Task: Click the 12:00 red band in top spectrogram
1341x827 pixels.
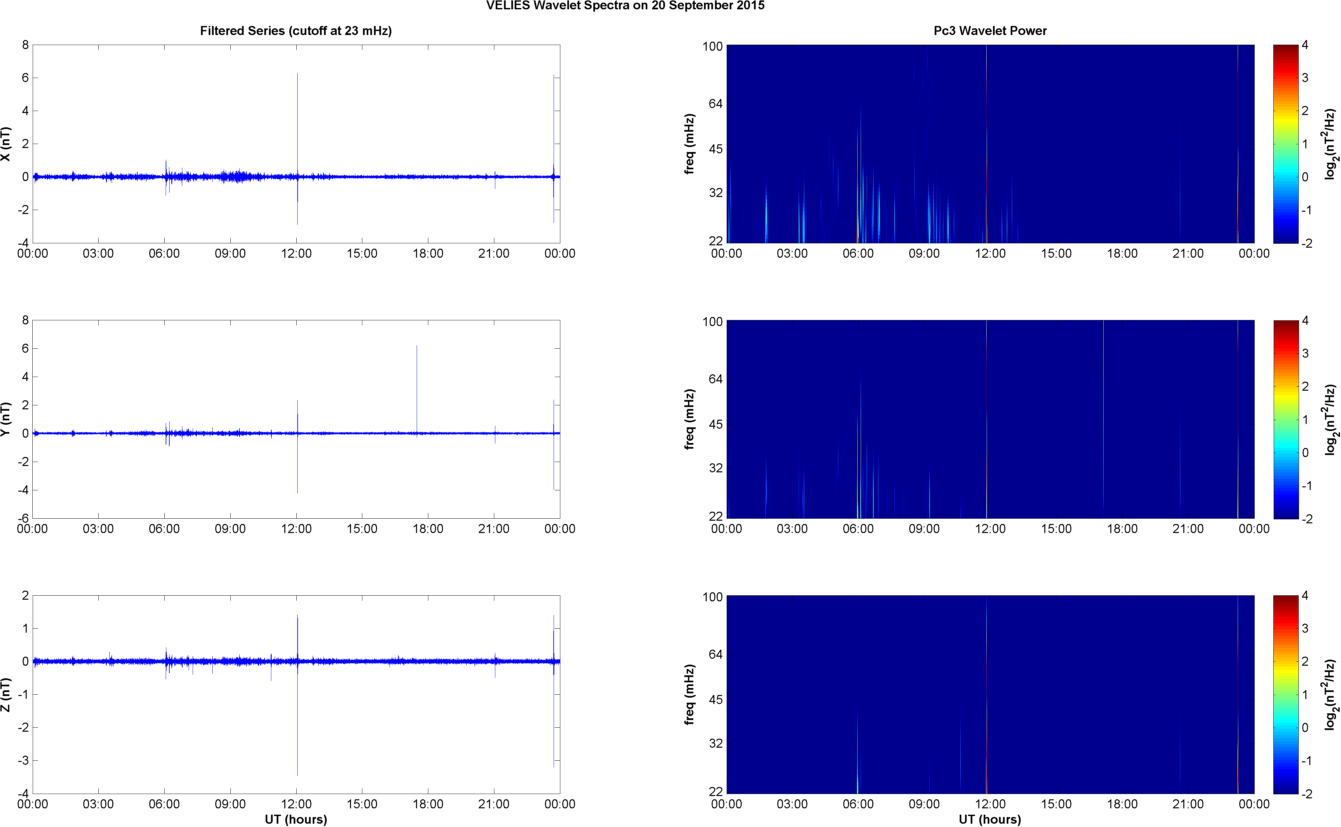Action: click(987, 144)
